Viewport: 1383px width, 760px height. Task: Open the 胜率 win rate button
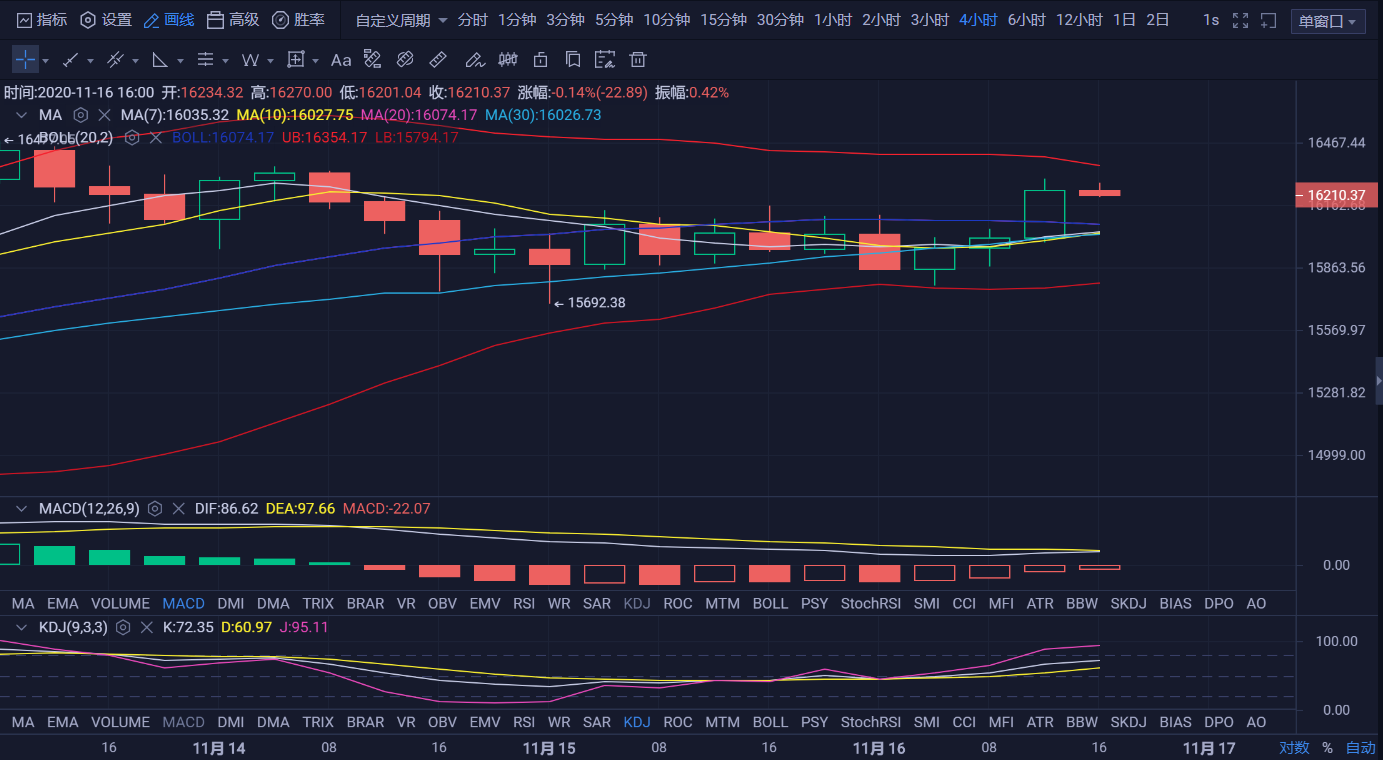coord(298,20)
